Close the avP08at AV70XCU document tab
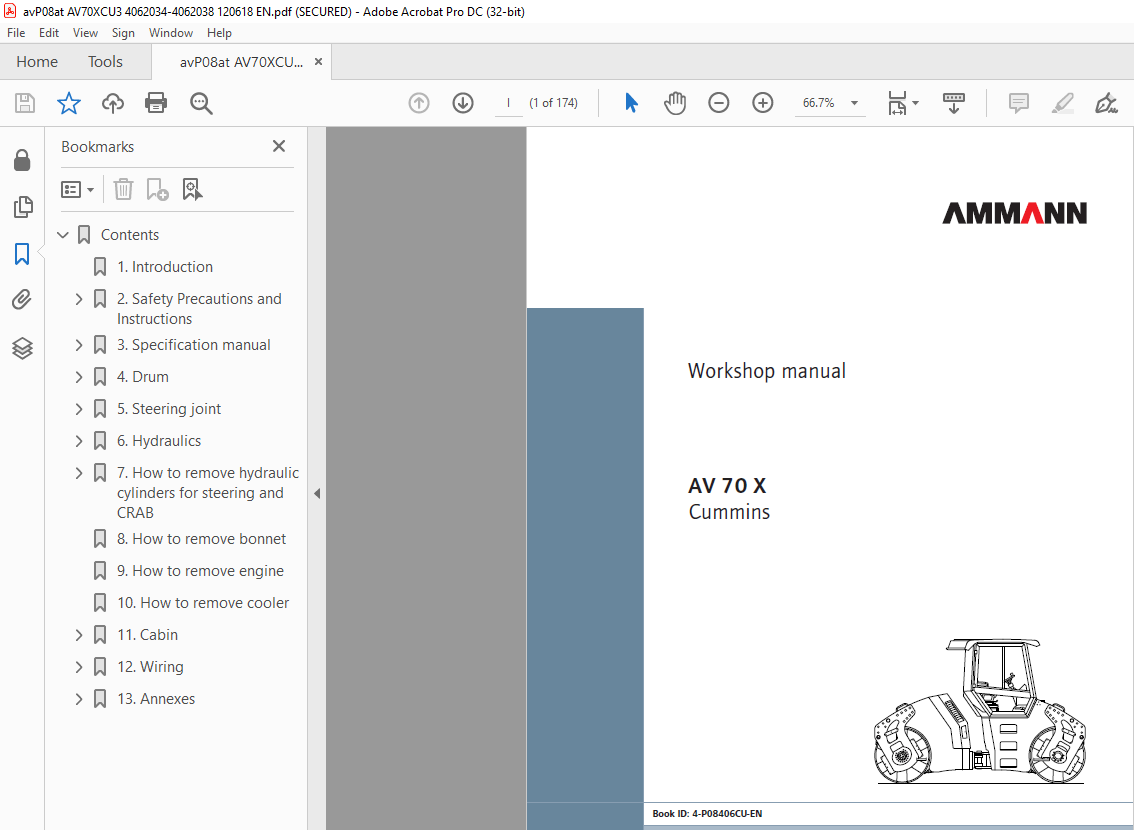 (x=318, y=62)
